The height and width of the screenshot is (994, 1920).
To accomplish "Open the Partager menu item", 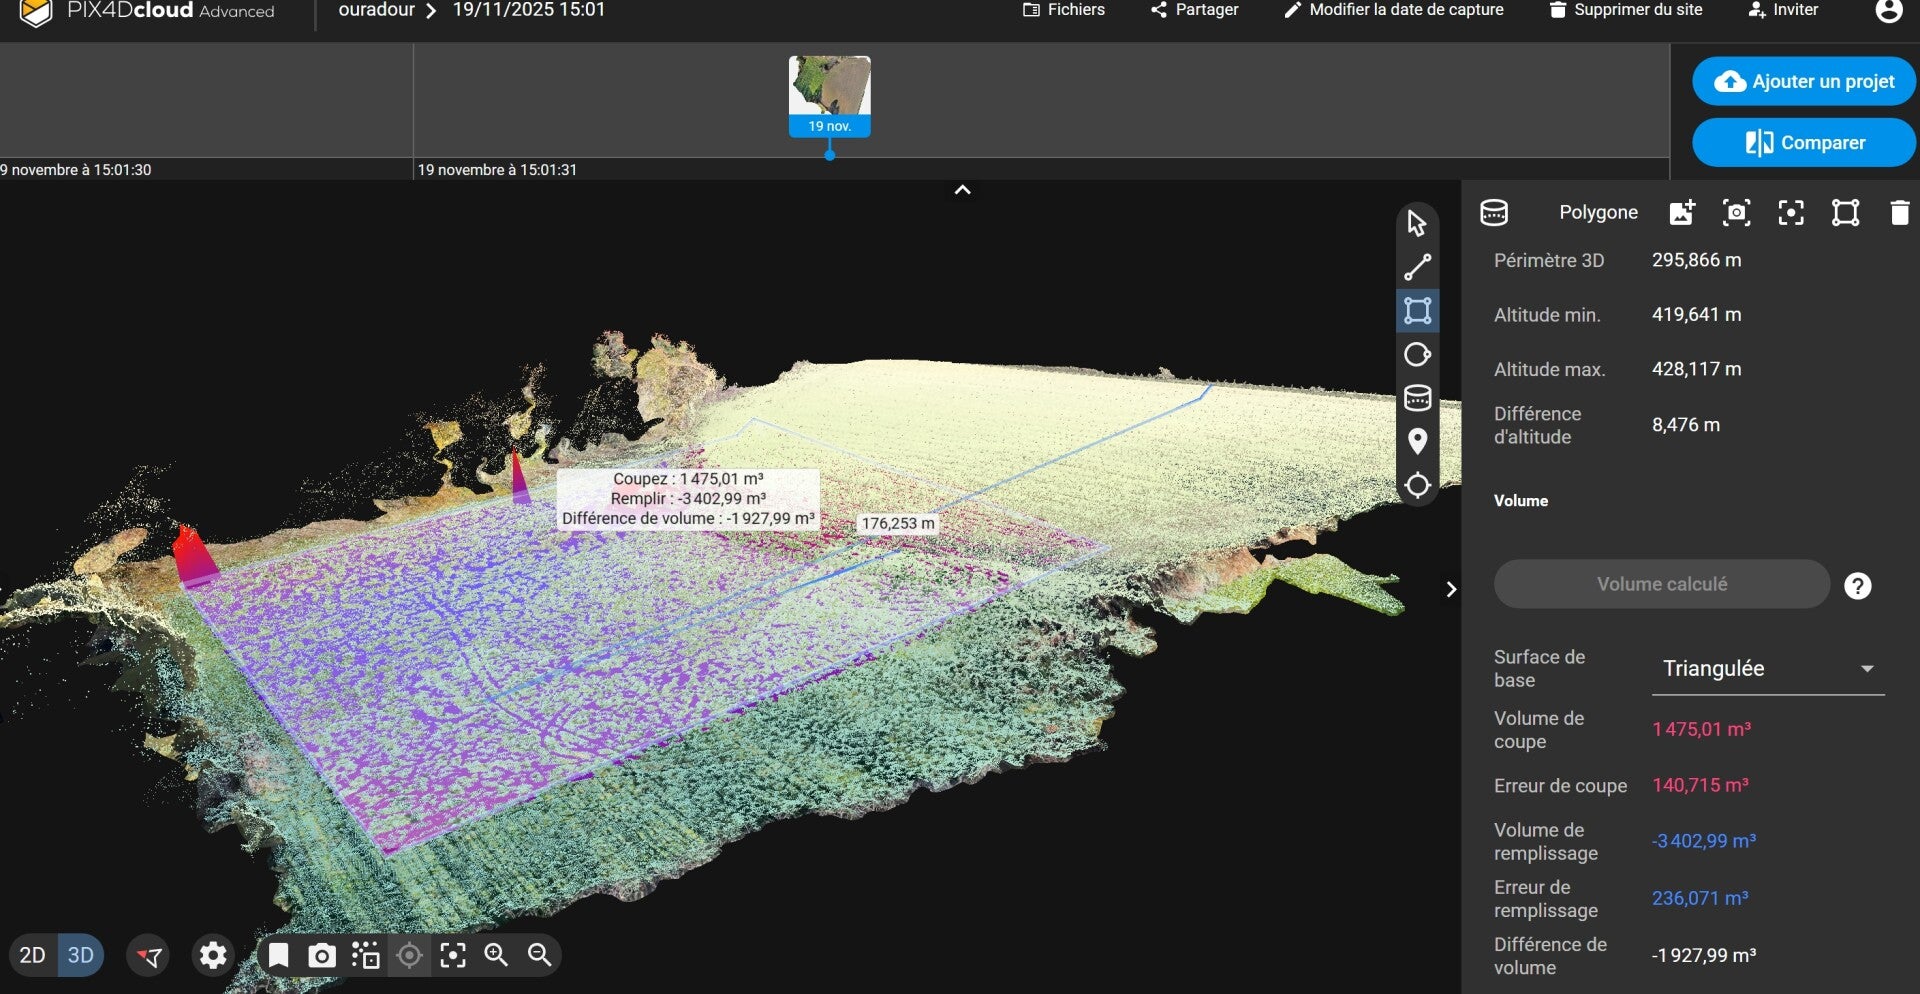I will pos(1195,10).
